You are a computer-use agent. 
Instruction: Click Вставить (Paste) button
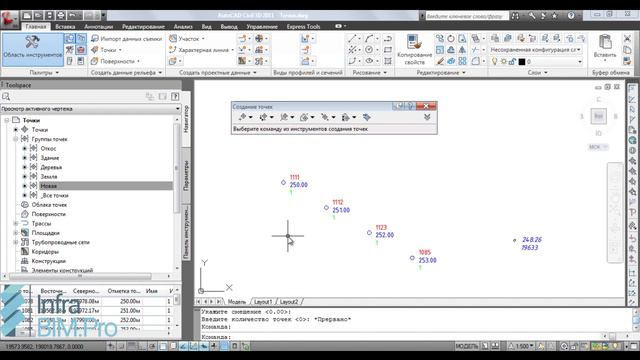pos(605,47)
